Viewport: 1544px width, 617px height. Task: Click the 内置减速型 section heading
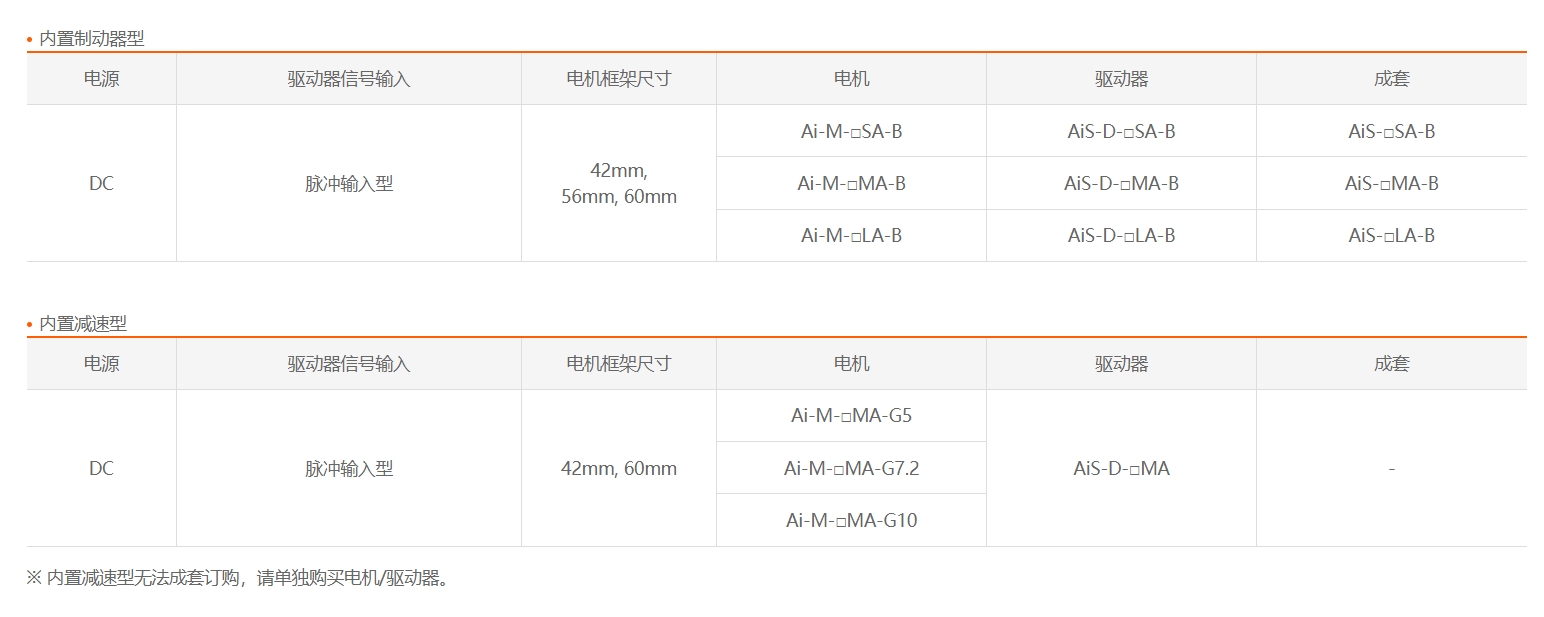click(x=82, y=324)
